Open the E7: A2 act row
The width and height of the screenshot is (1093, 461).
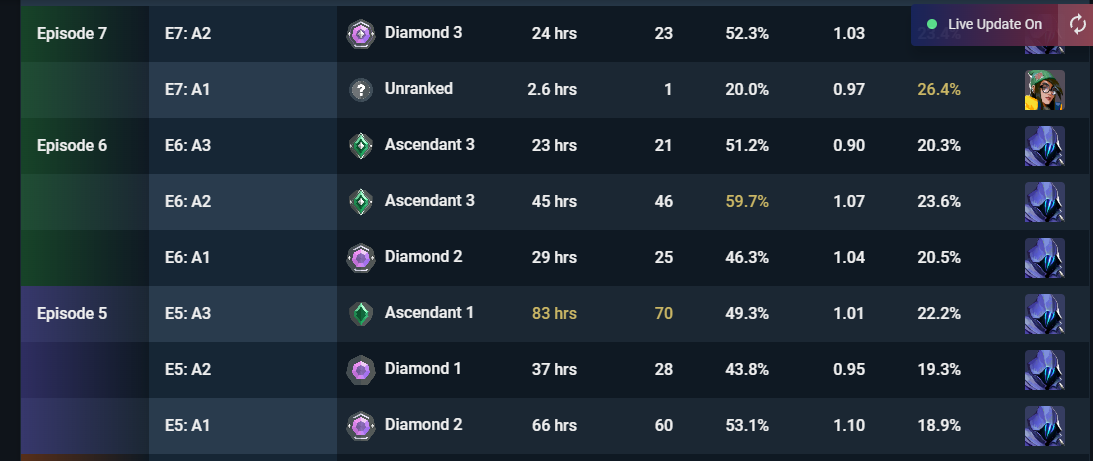click(620, 33)
